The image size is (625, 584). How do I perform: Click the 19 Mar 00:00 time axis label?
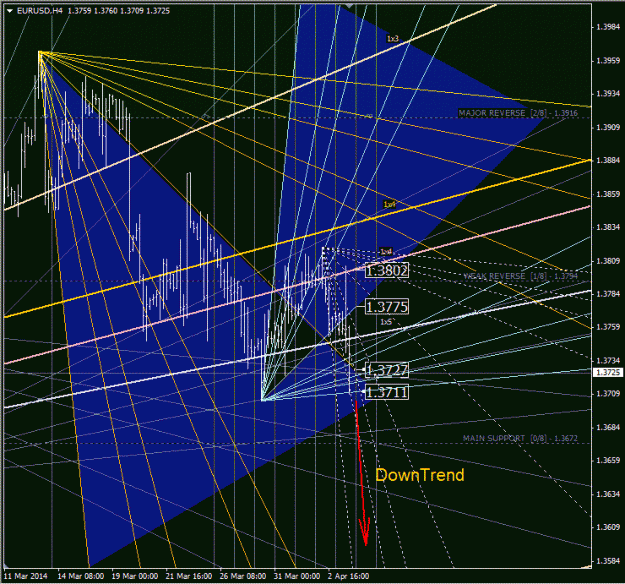point(134,576)
